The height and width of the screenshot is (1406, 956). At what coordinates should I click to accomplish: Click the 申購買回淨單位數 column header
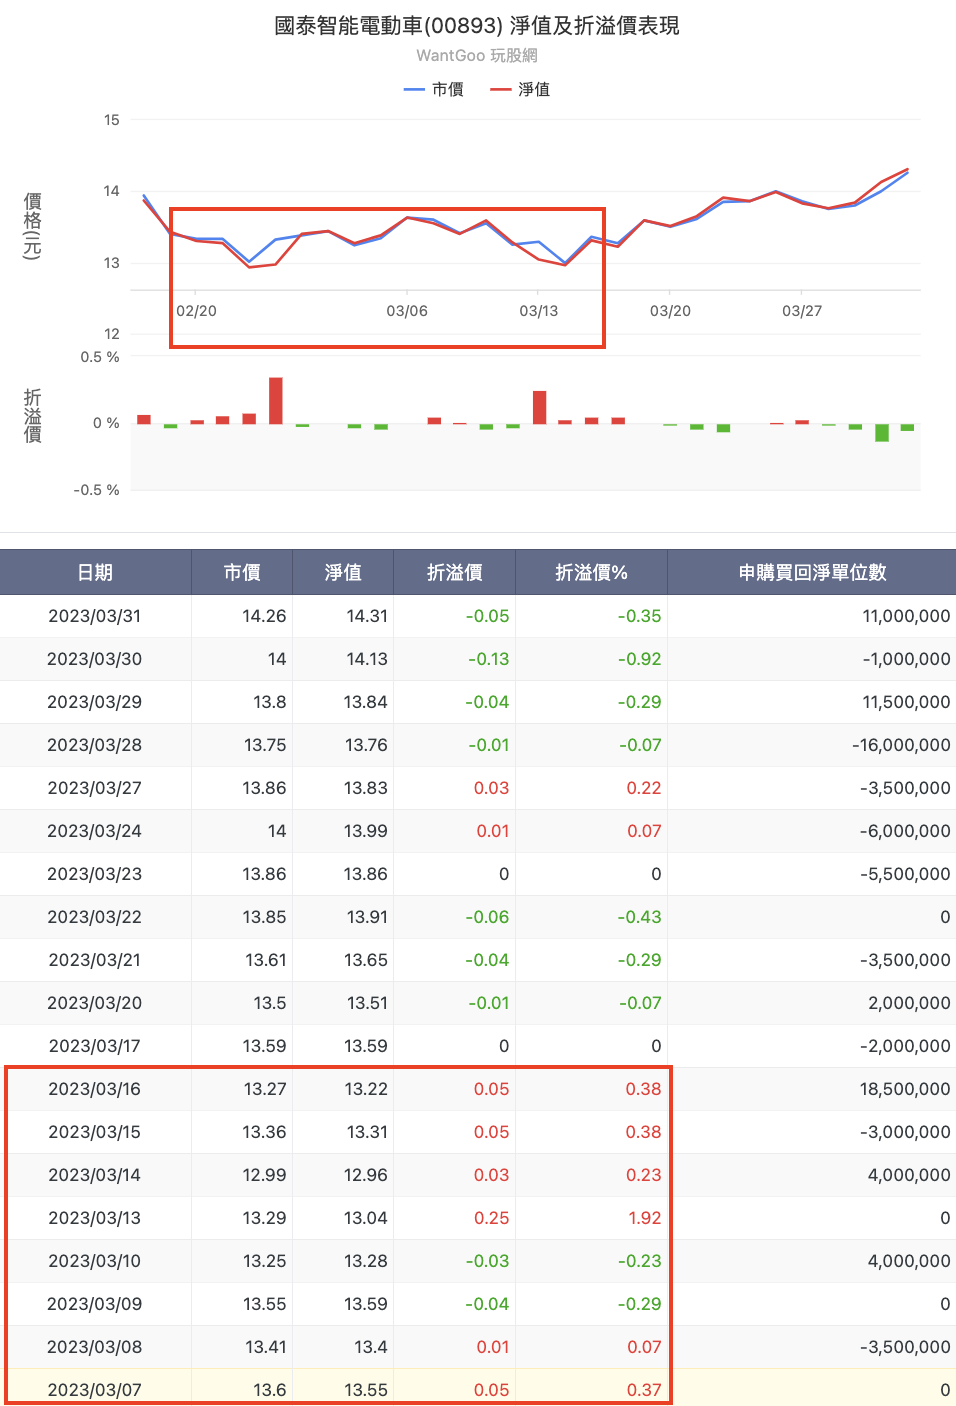point(811,571)
